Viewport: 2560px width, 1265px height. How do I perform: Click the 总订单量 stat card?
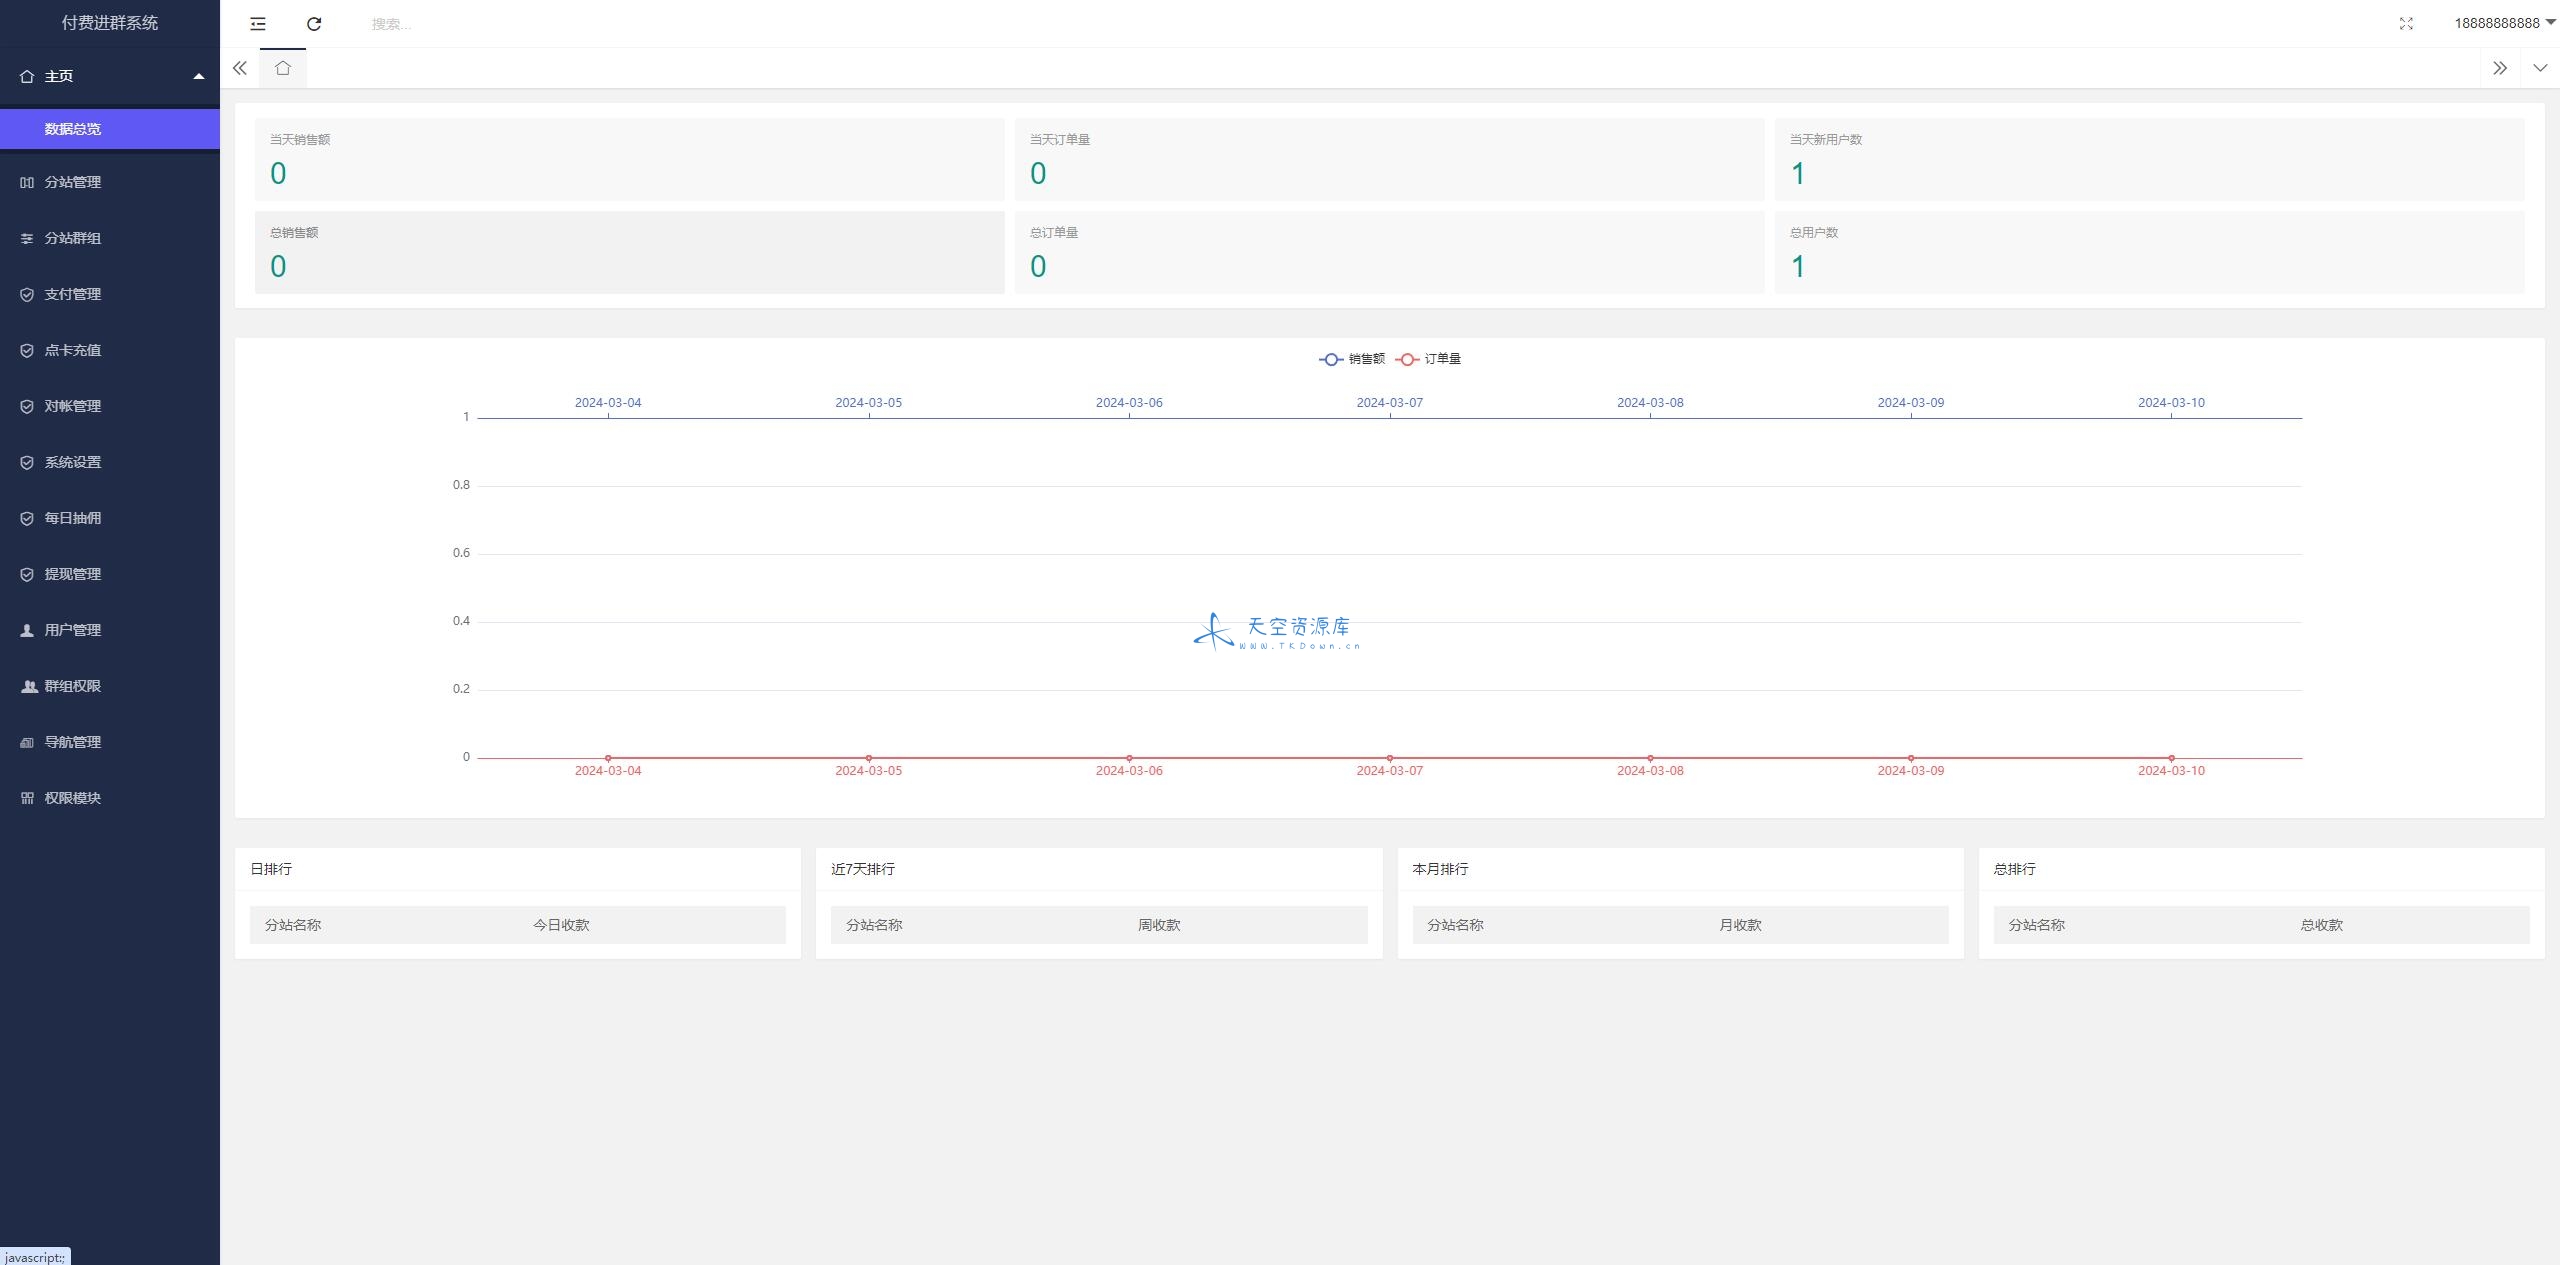(1390, 252)
